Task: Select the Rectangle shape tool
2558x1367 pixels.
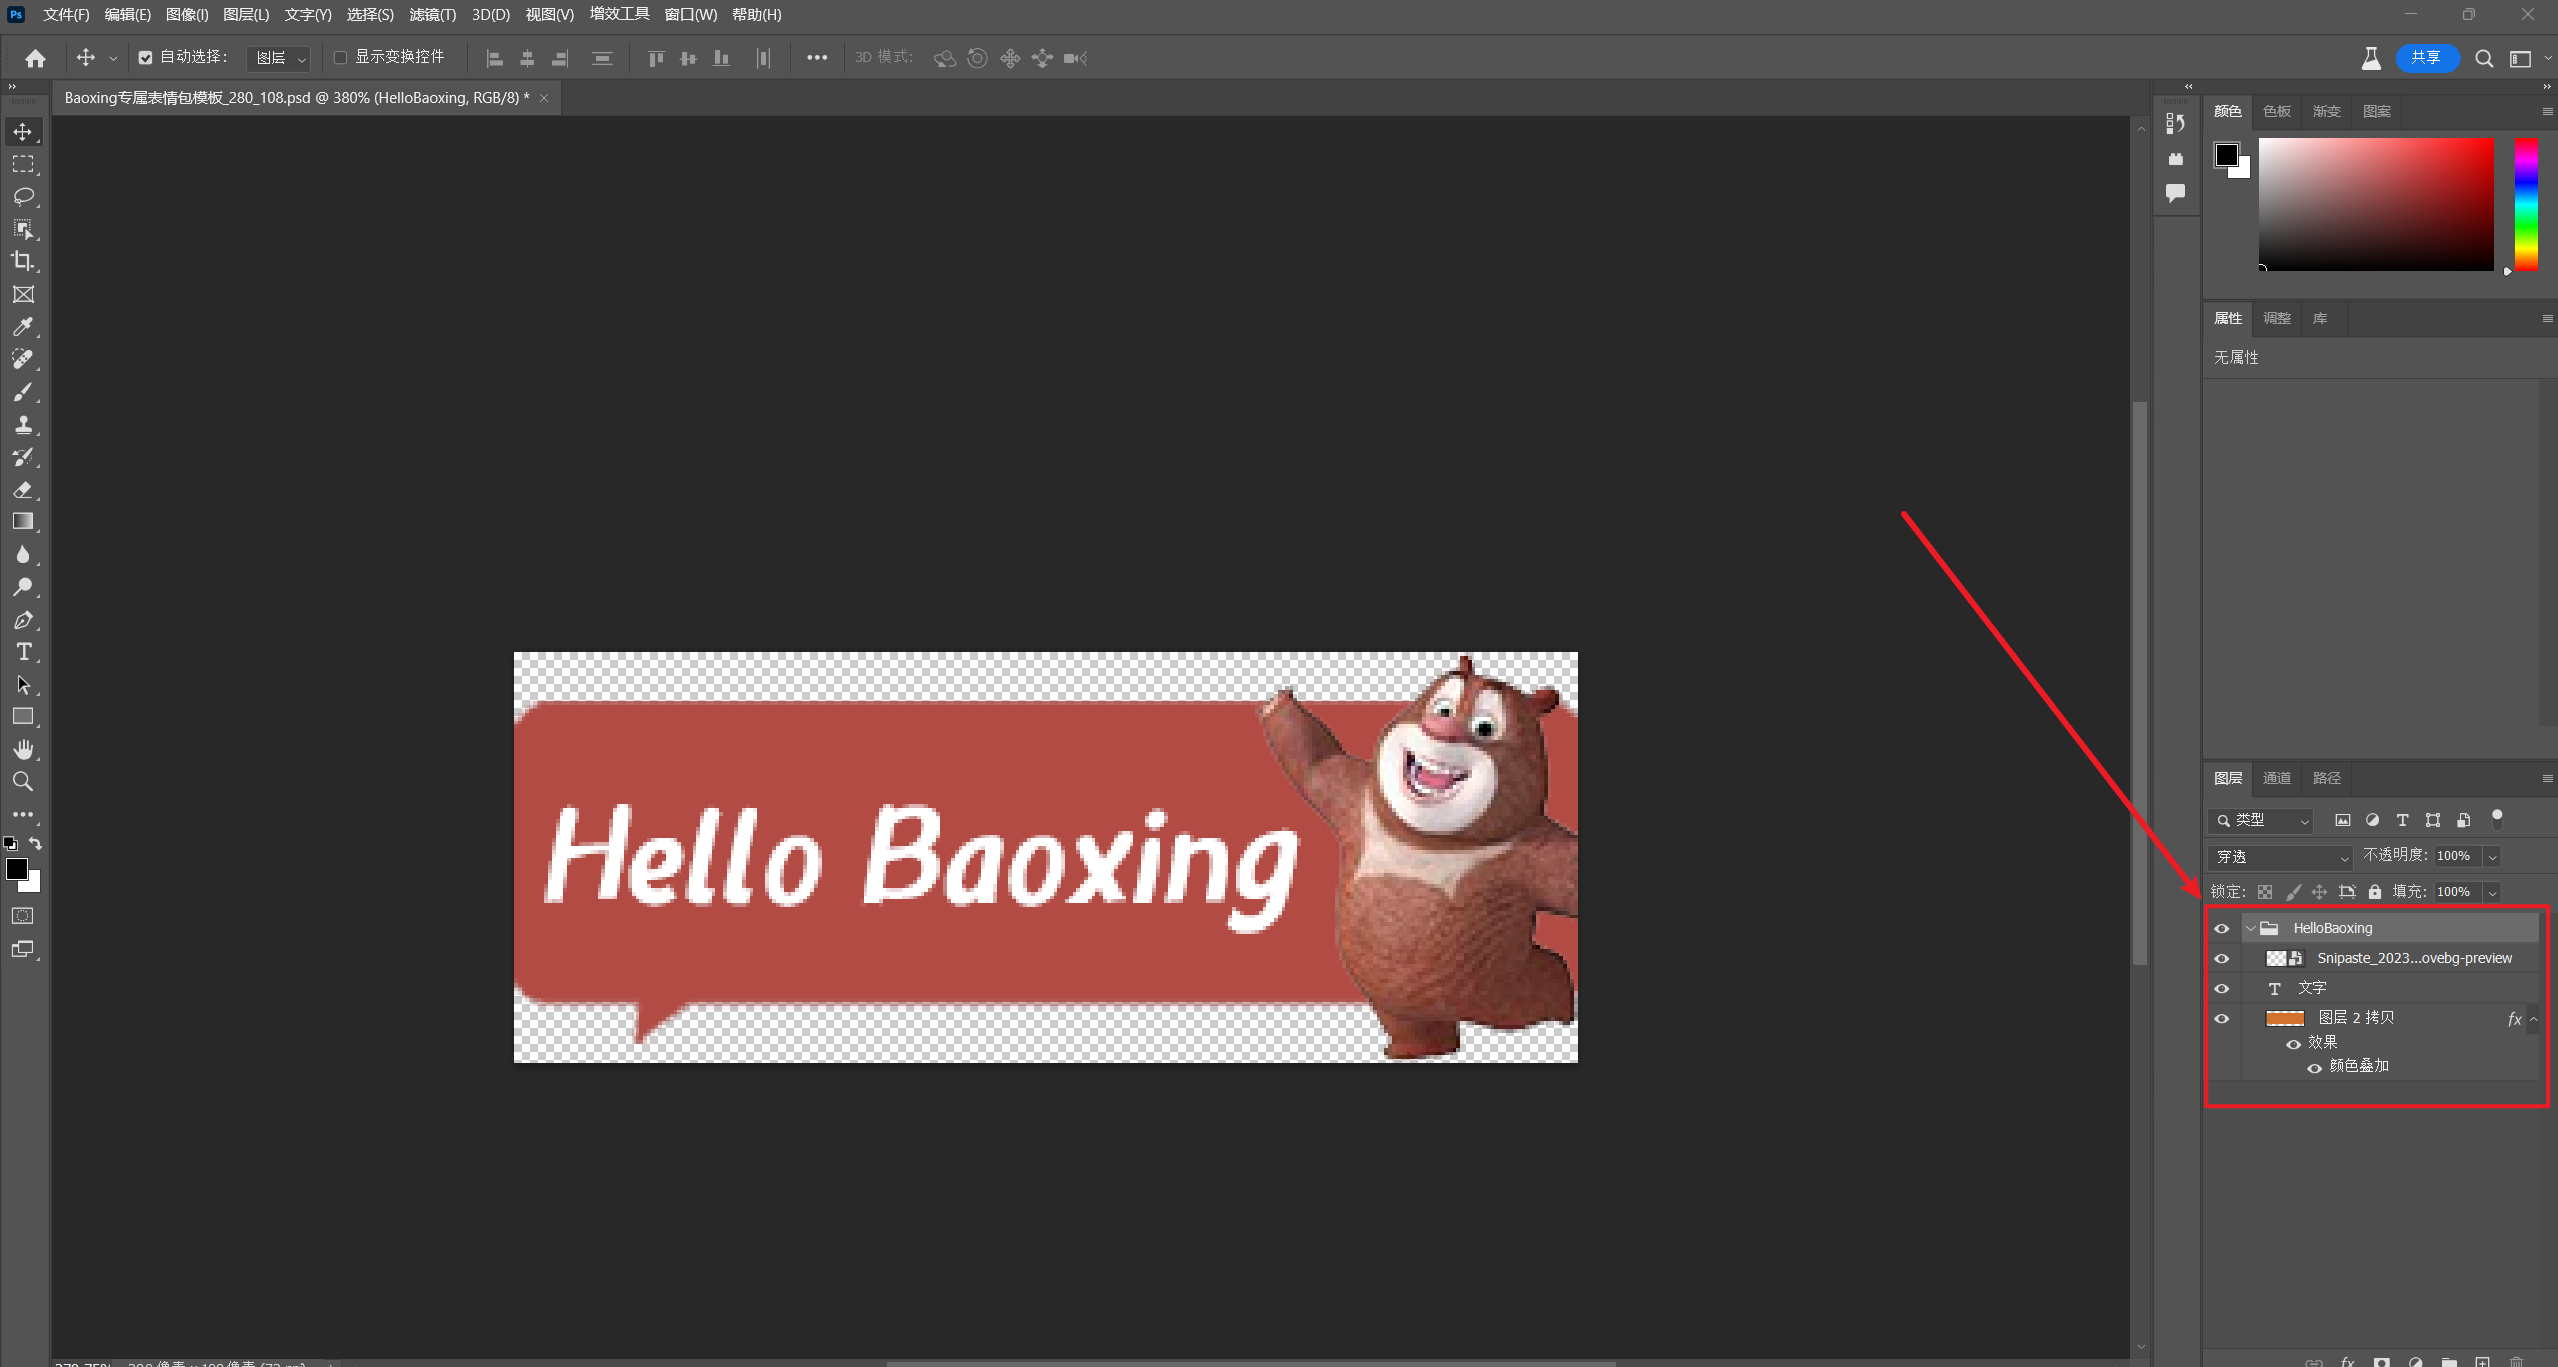Action: [x=23, y=717]
